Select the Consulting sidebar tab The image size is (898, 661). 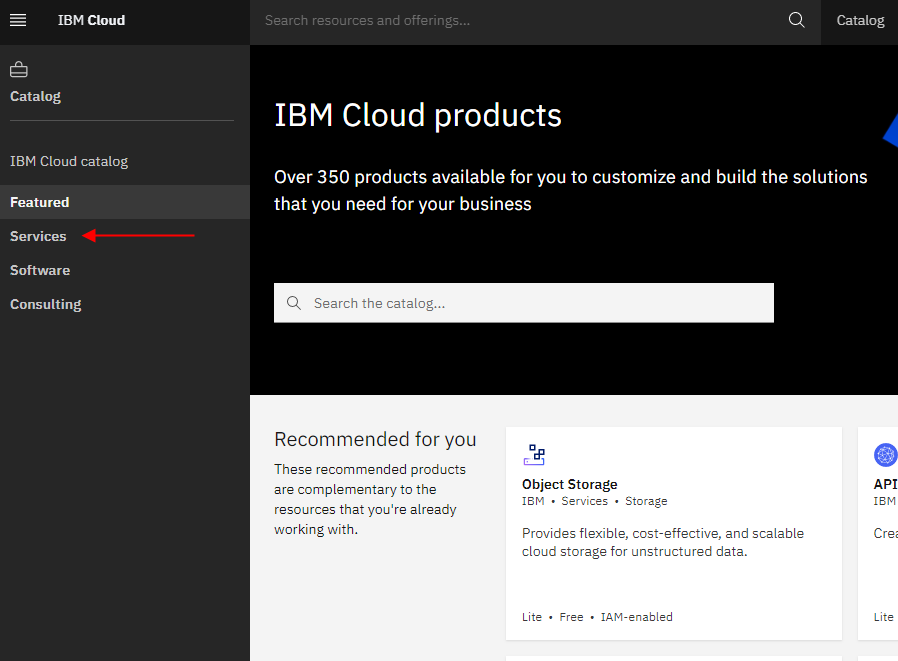coord(125,304)
